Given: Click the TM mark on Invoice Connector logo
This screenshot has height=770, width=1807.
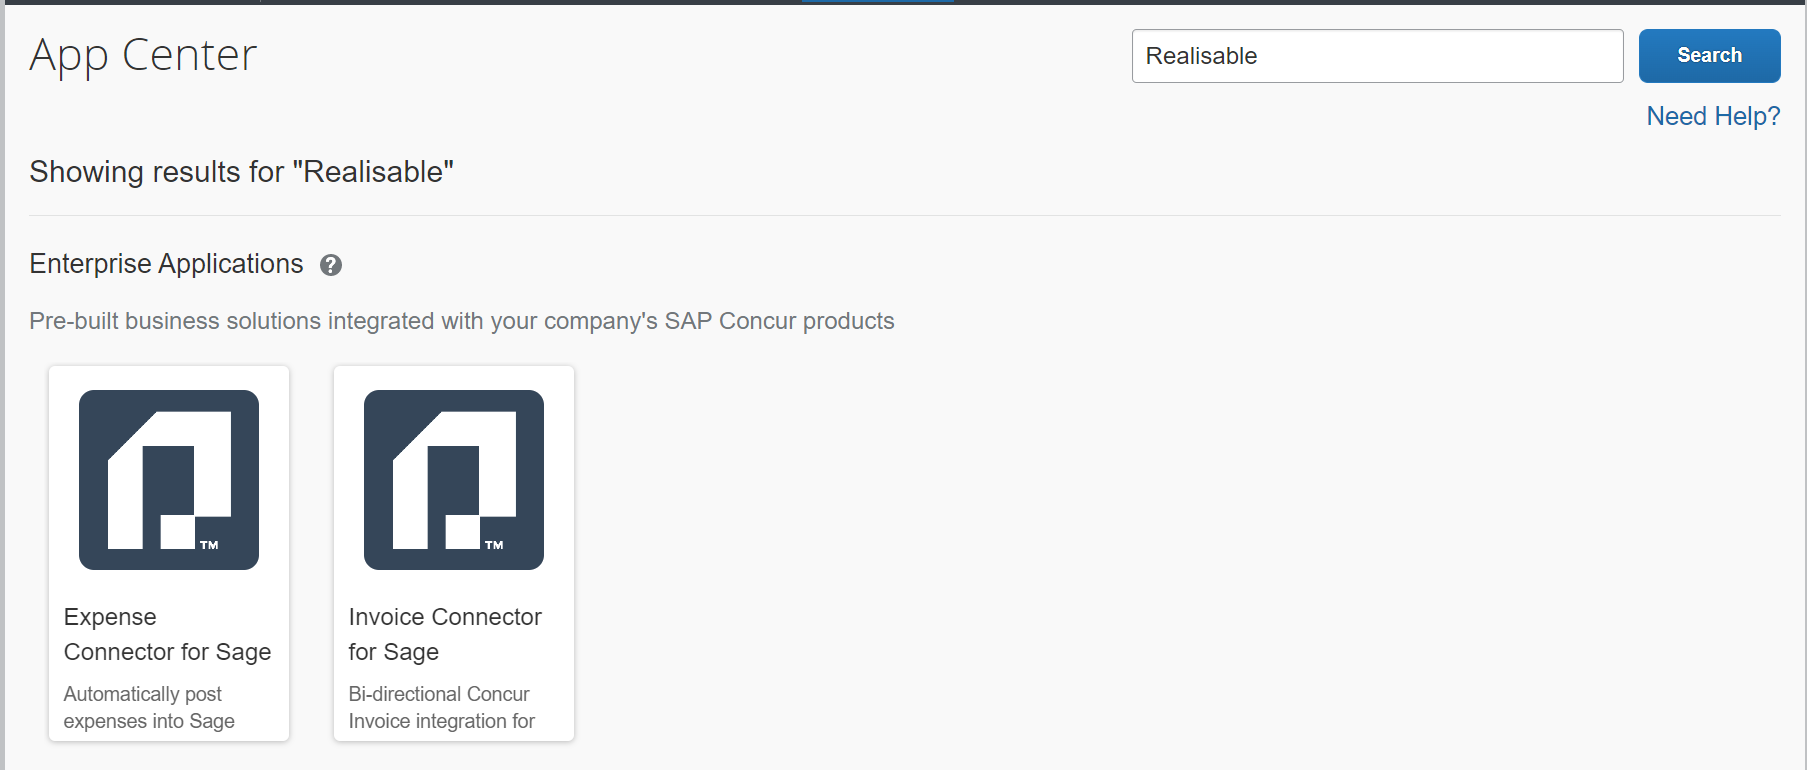Looking at the screenshot, I should click(x=494, y=545).
